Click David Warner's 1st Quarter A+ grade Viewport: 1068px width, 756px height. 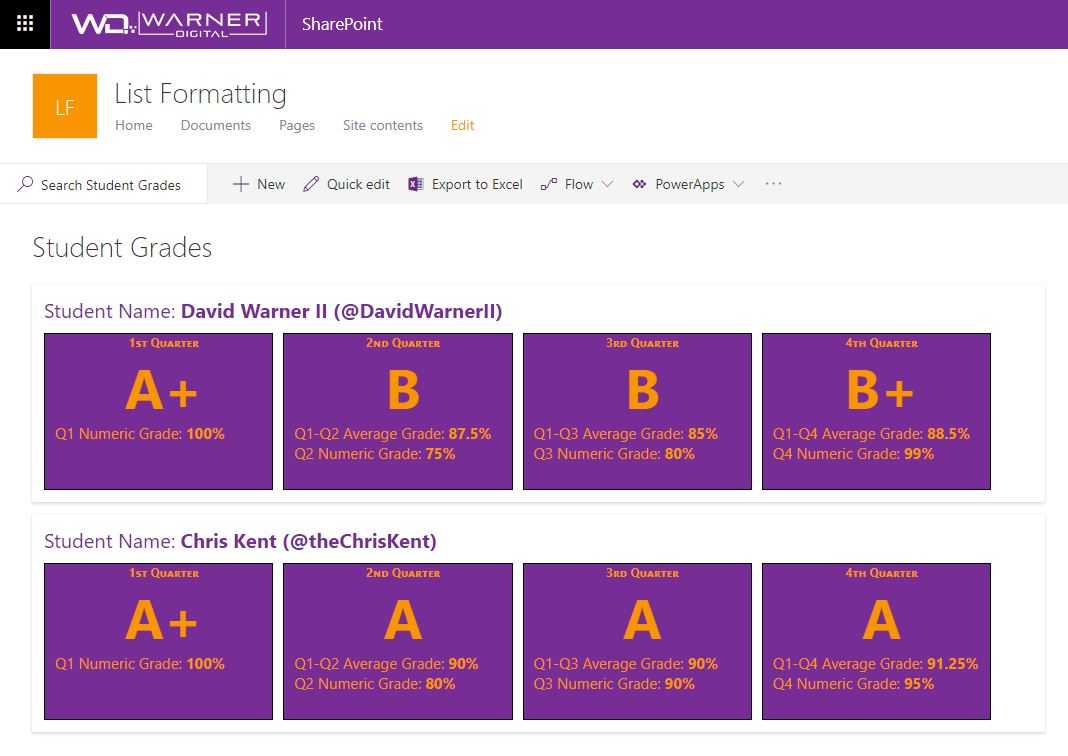click(161, 391)
